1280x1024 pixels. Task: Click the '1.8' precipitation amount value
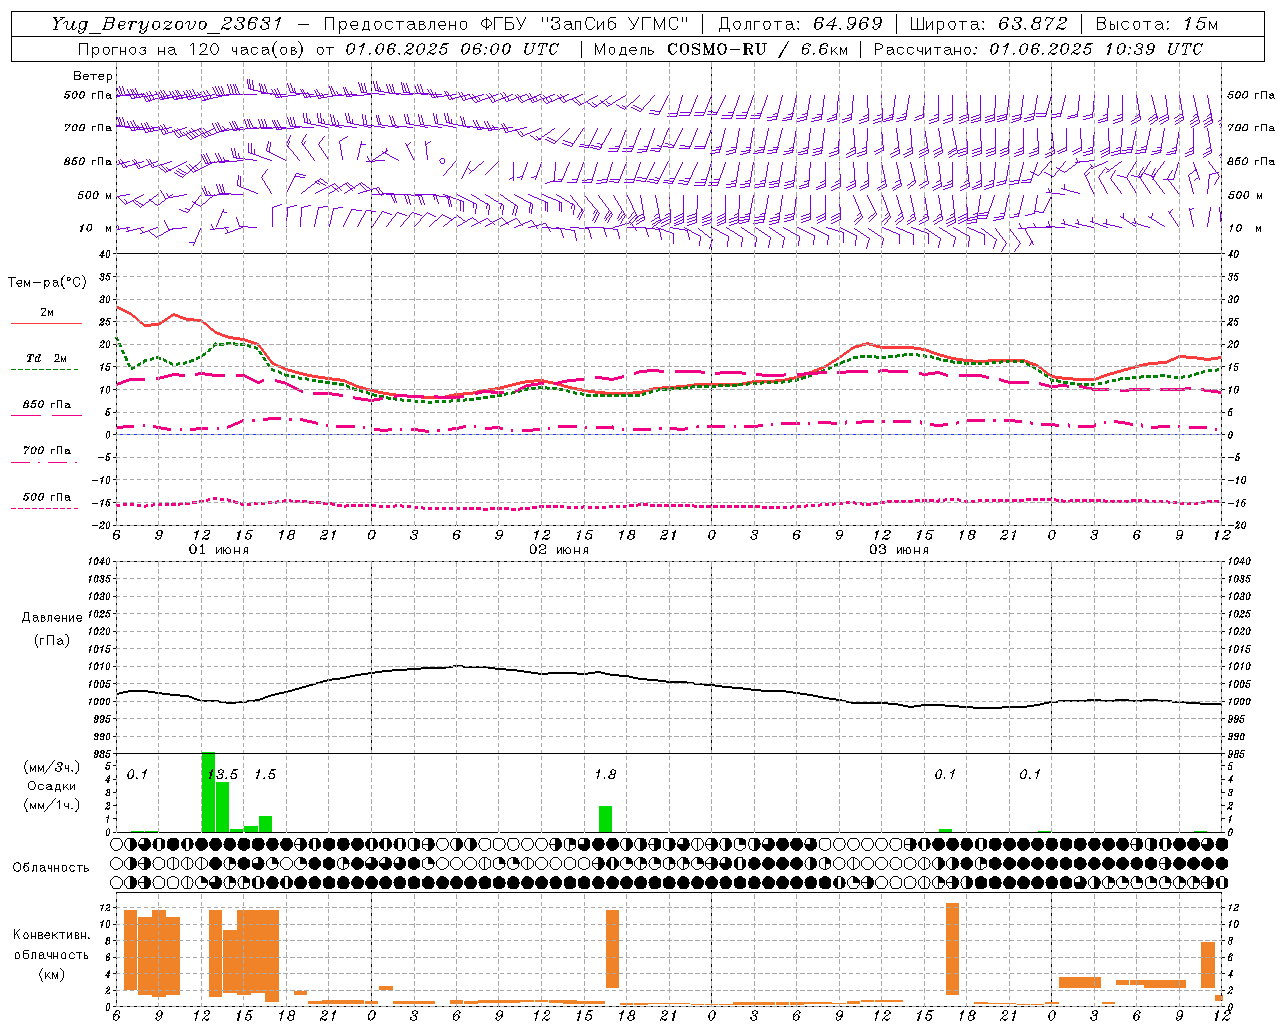point(605,775)
